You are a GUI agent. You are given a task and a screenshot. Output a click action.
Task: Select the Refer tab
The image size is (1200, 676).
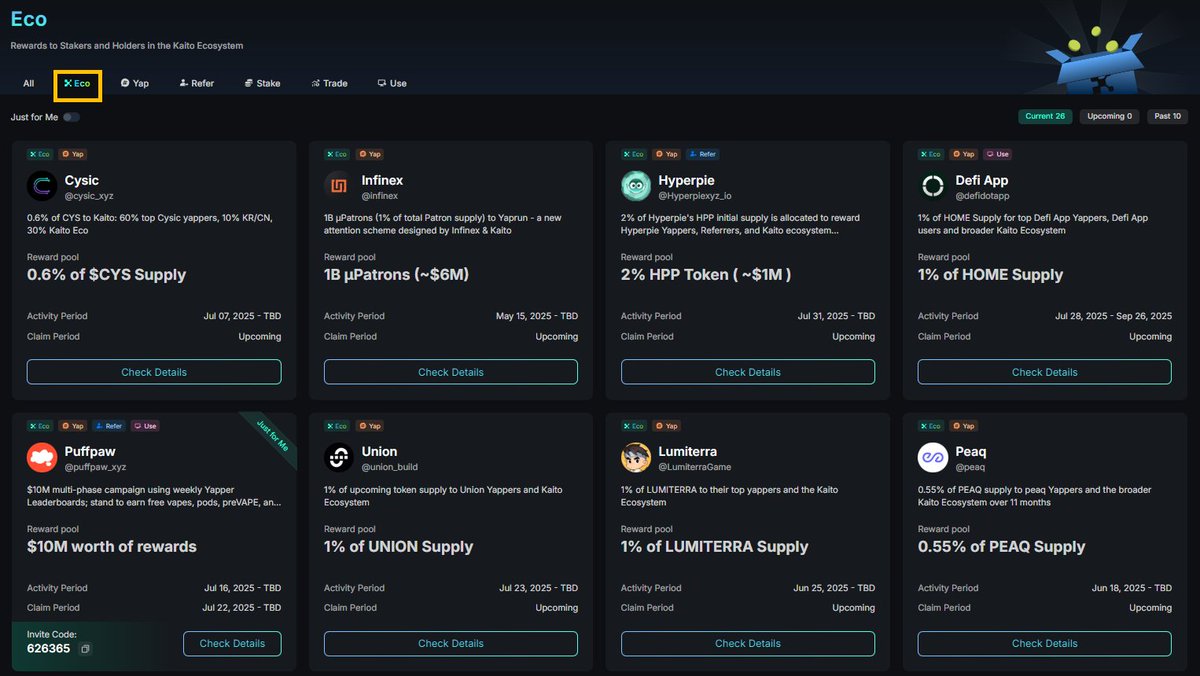[x=196, y=83]
